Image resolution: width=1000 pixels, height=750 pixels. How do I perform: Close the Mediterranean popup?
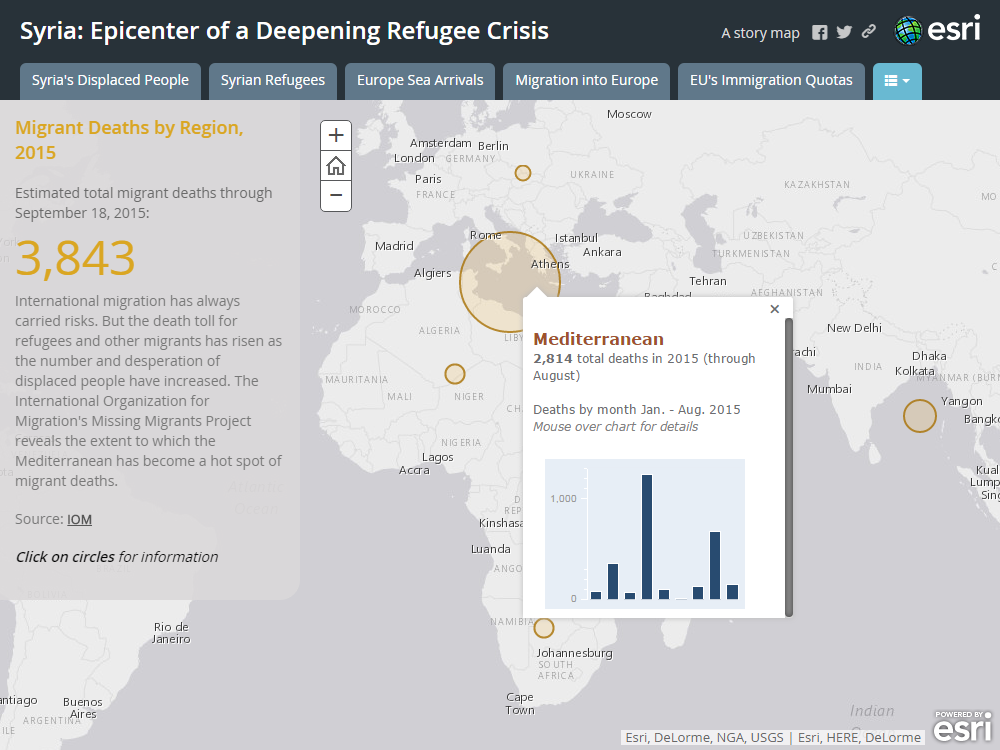click(774, 310)
